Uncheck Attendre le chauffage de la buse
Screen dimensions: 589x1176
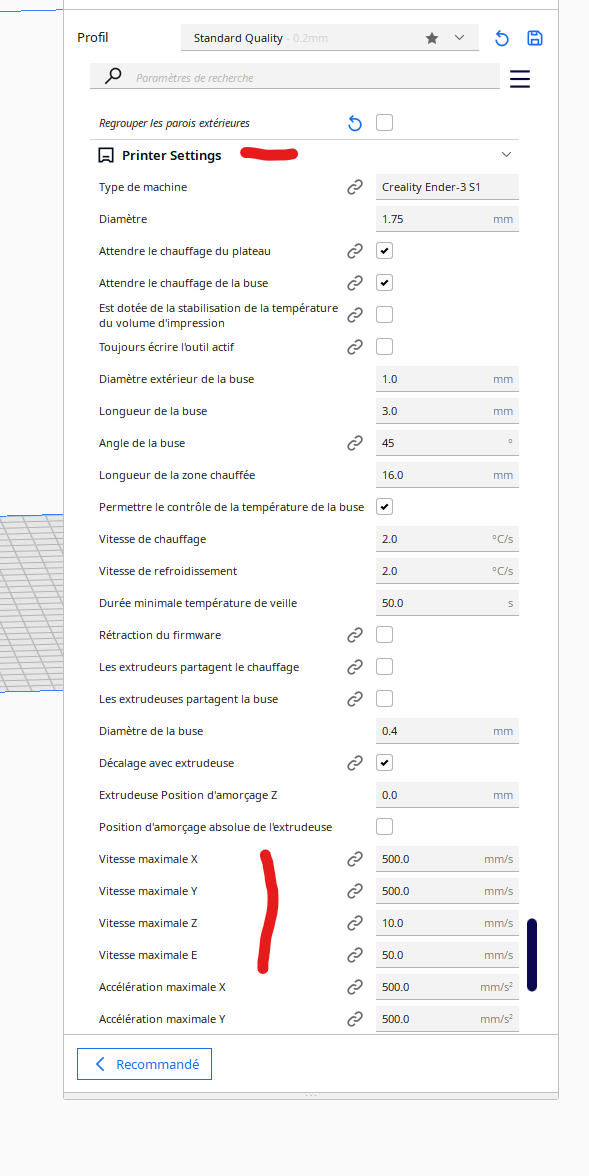(x=384, y=283)
